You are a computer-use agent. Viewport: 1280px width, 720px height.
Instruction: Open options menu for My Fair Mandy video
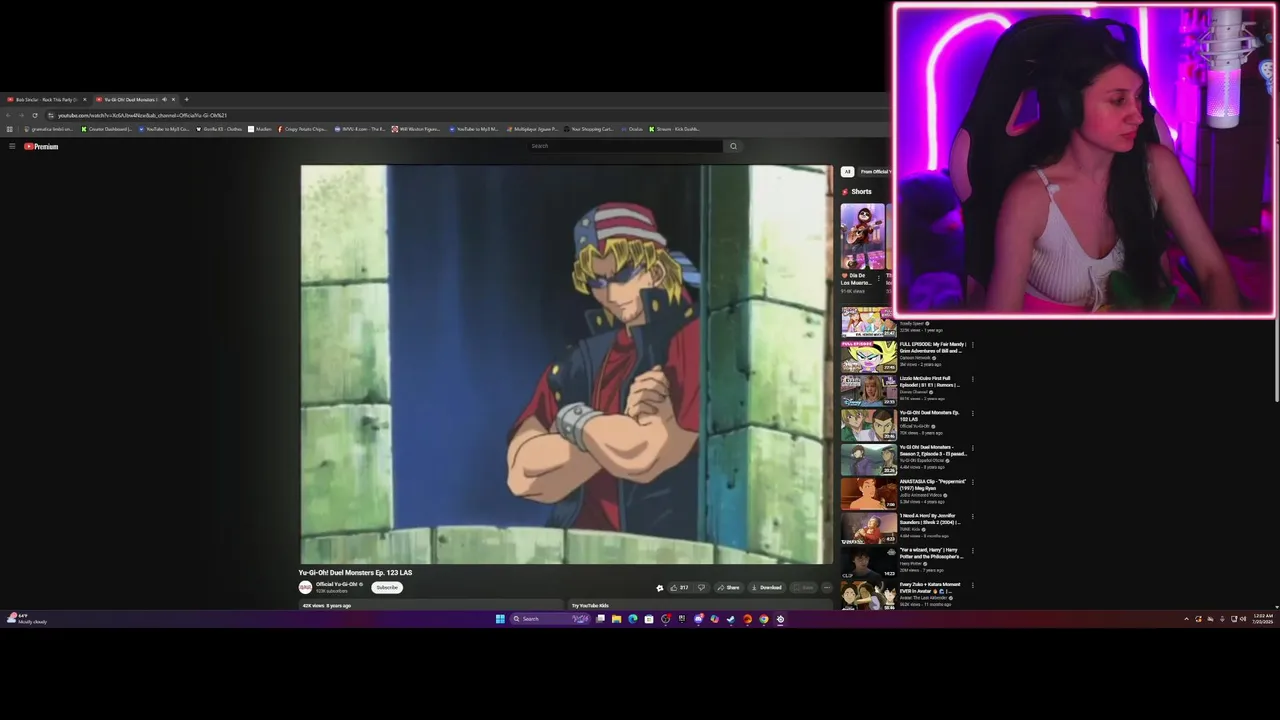[972, 345]
